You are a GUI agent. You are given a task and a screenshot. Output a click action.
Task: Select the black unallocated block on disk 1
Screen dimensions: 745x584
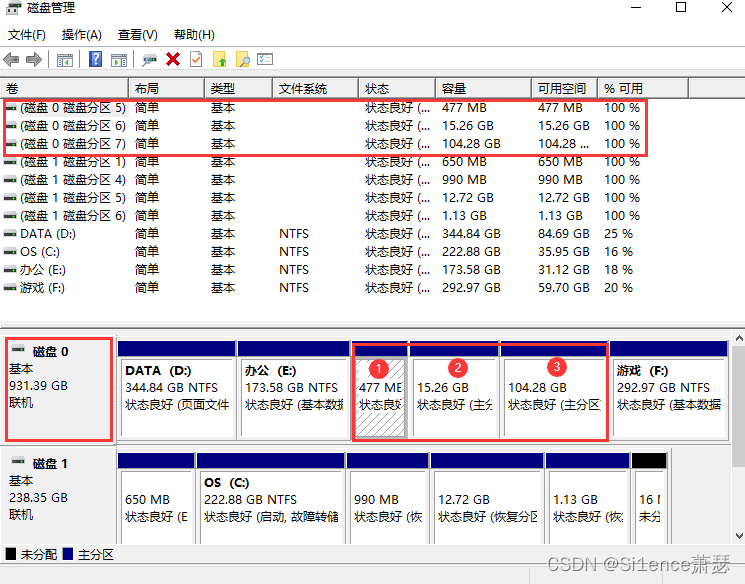coord(649,499)
